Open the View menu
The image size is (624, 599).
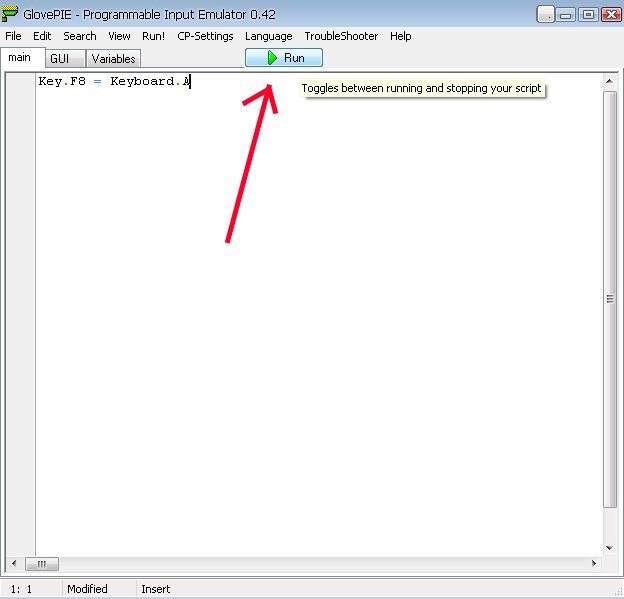click(119, 36)
